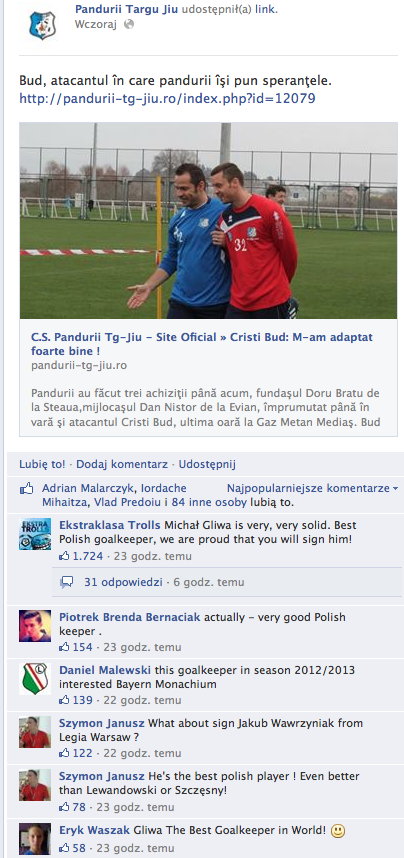This screenshot has height=858, width=404.
Task: Click thumbs-up icon beside Adrian Malarczyk likes
Action: pos(27,489)
